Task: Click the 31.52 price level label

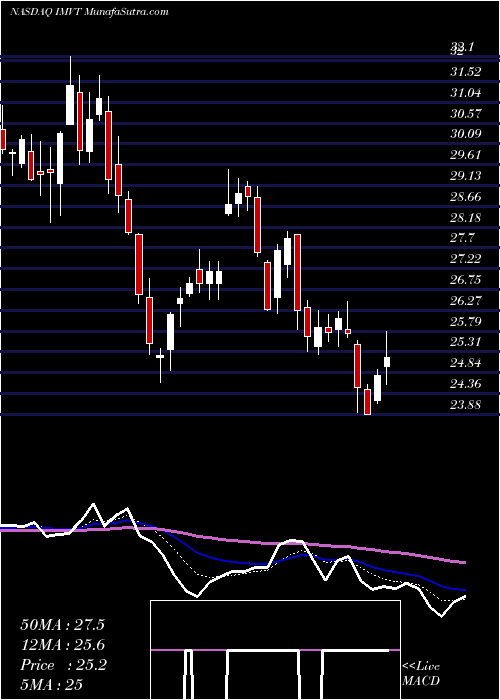Action: [x=466, y=72]
